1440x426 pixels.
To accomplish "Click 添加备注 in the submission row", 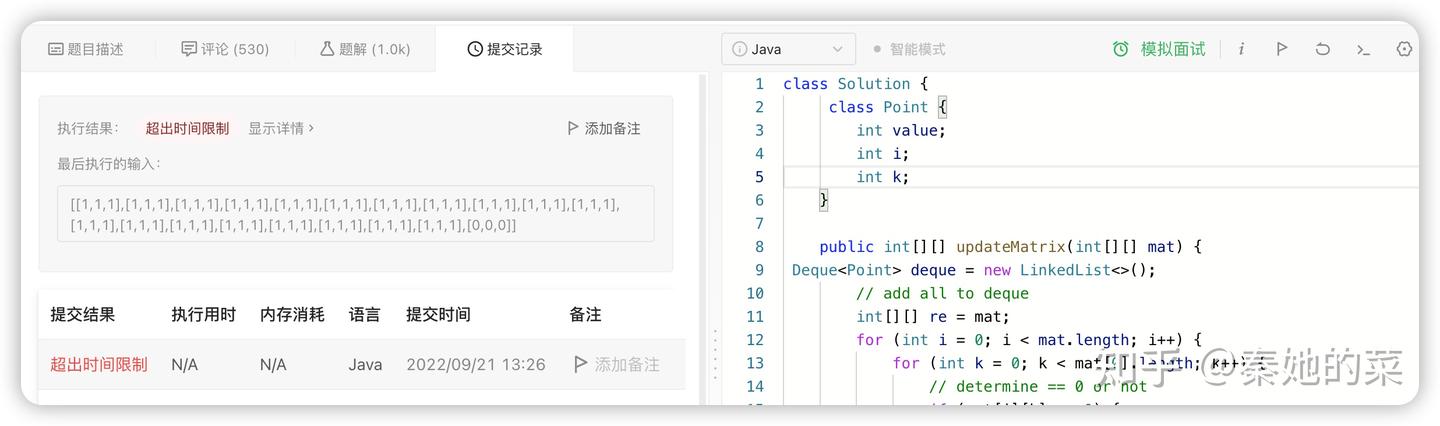I will 617,364.
